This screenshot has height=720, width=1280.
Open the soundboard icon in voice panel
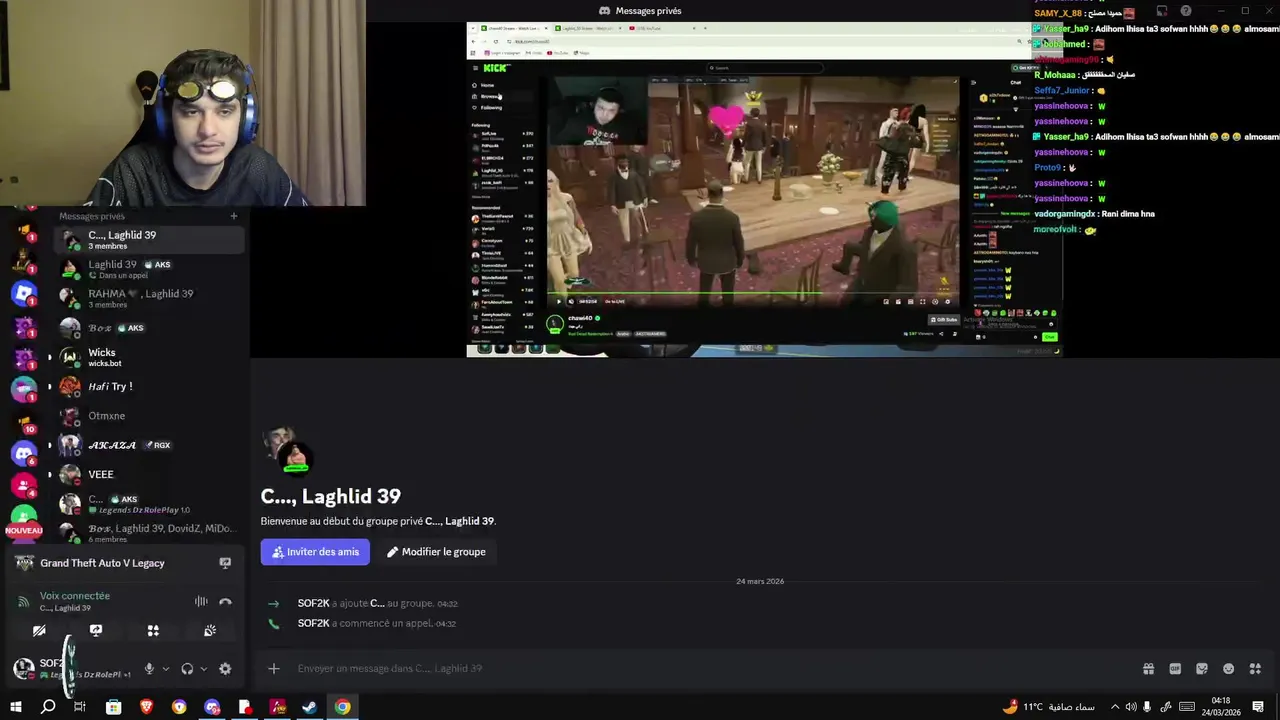coord(210,631)
